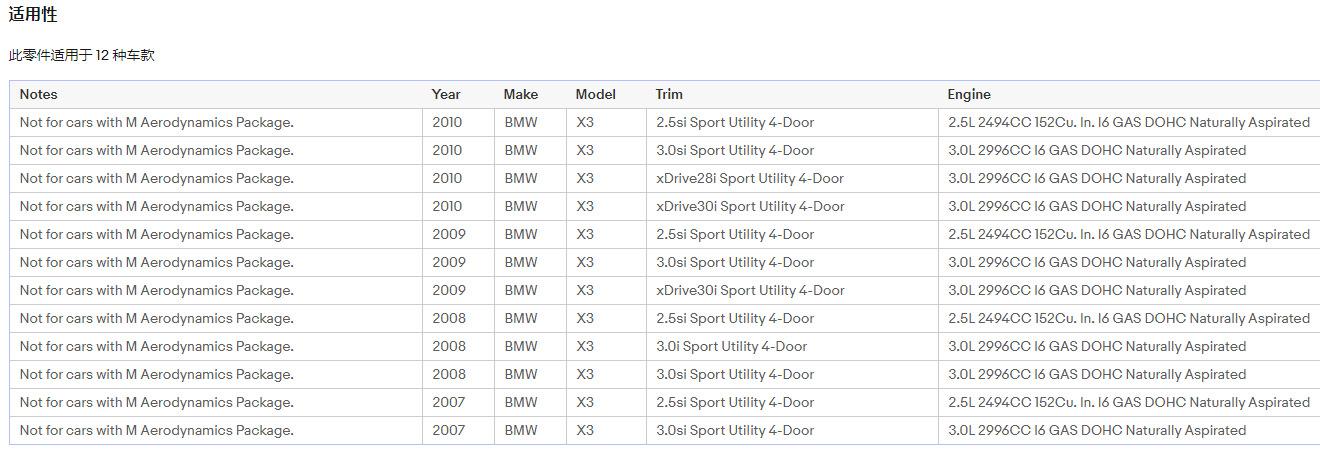Select the xDrive28i Sport Utility 4-Door trim cell

click(749, 178)
